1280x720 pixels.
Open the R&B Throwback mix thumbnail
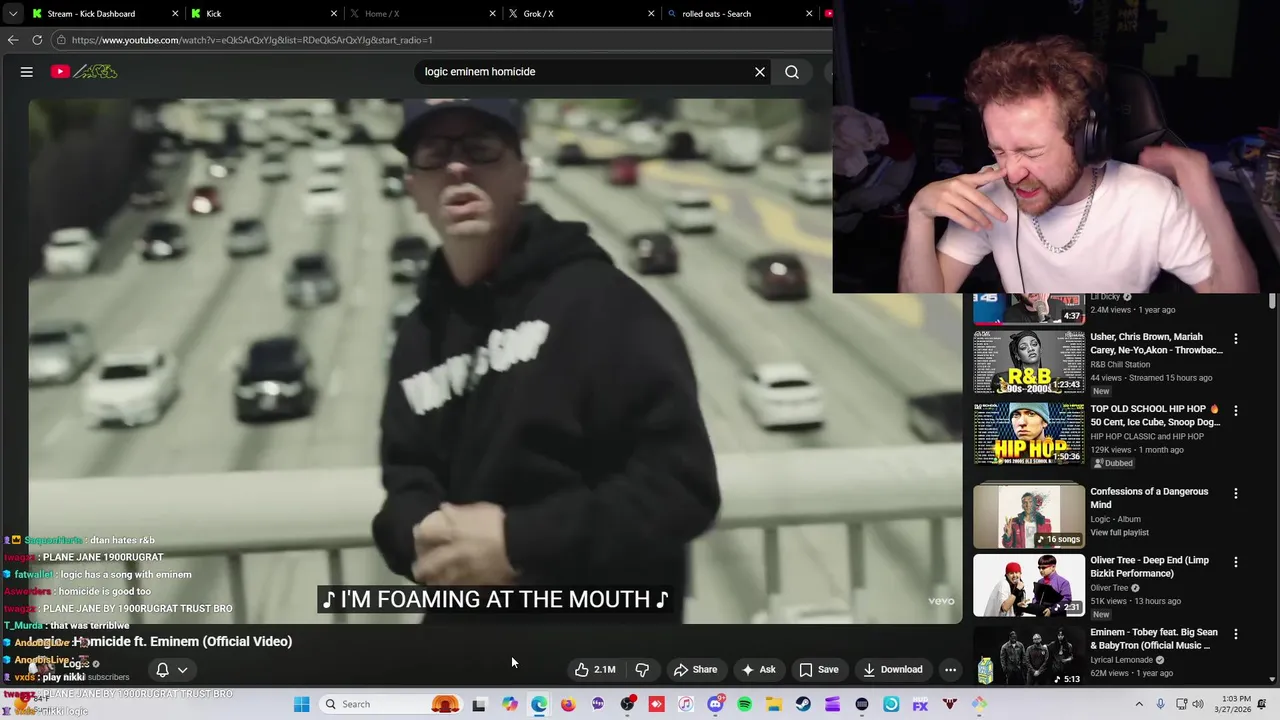[1029, 362]
